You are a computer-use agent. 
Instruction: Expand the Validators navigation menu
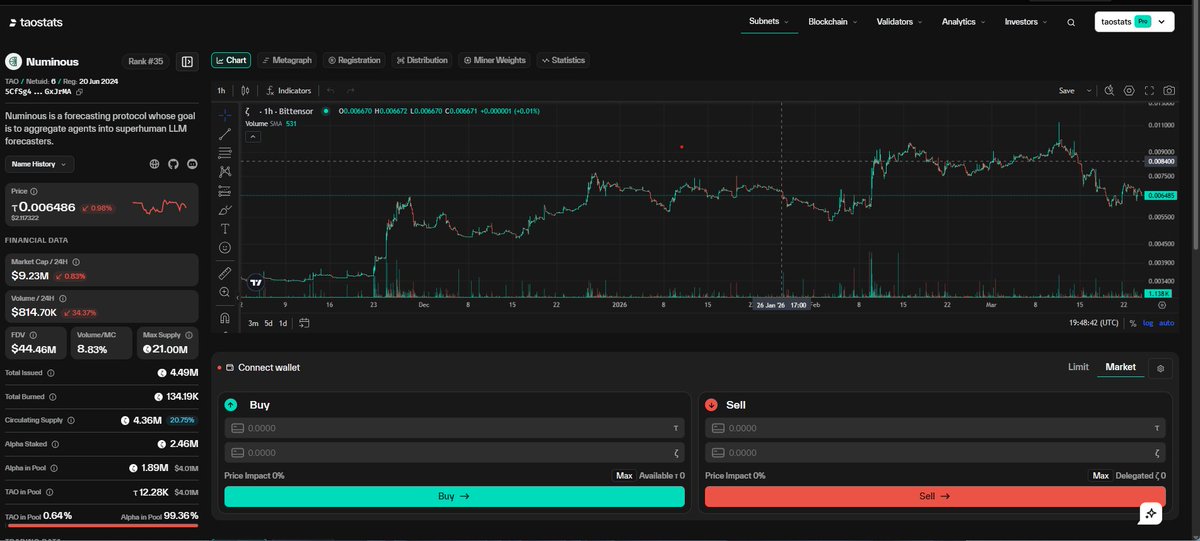click(900, 21)
